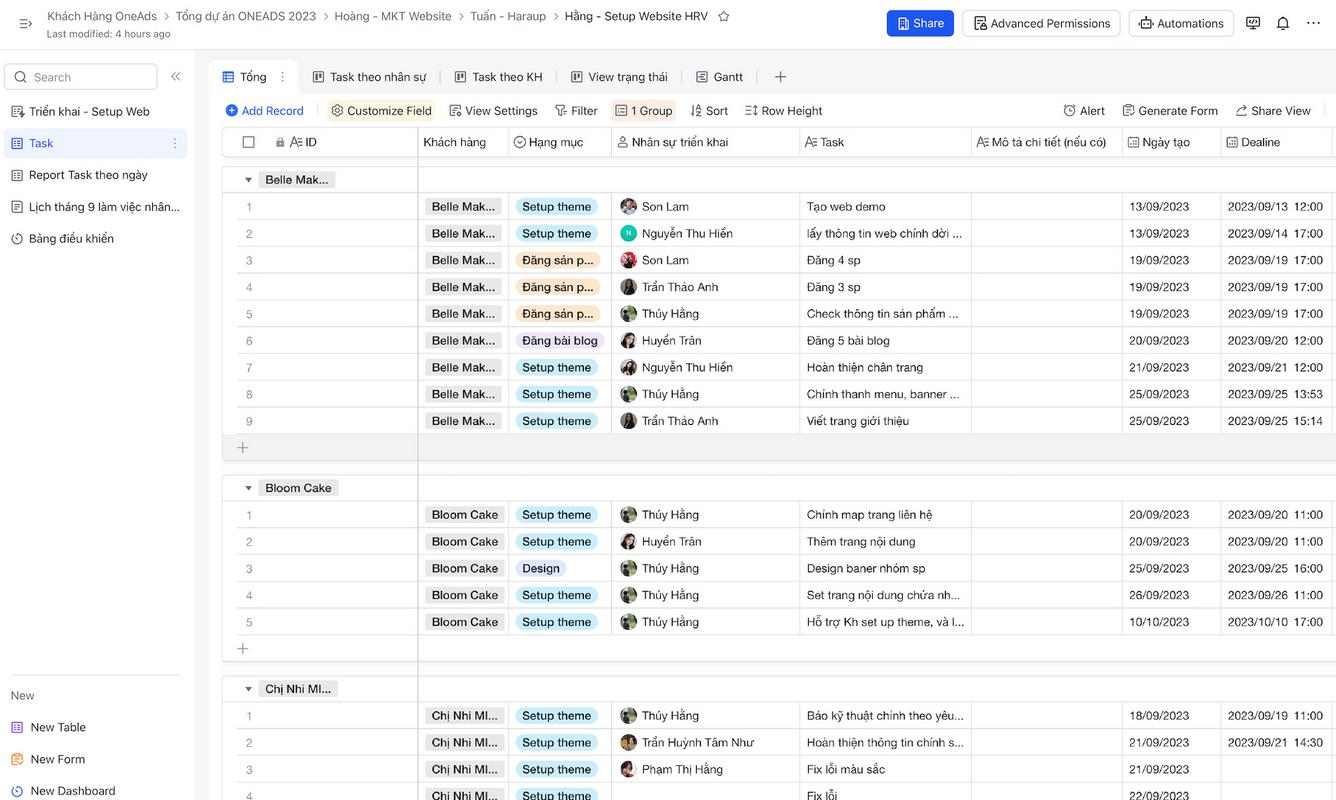The image size is (1336, 800).
Task: Open Bảng điều khiển dashboard in sidebar
Action: tap(95, 239)
